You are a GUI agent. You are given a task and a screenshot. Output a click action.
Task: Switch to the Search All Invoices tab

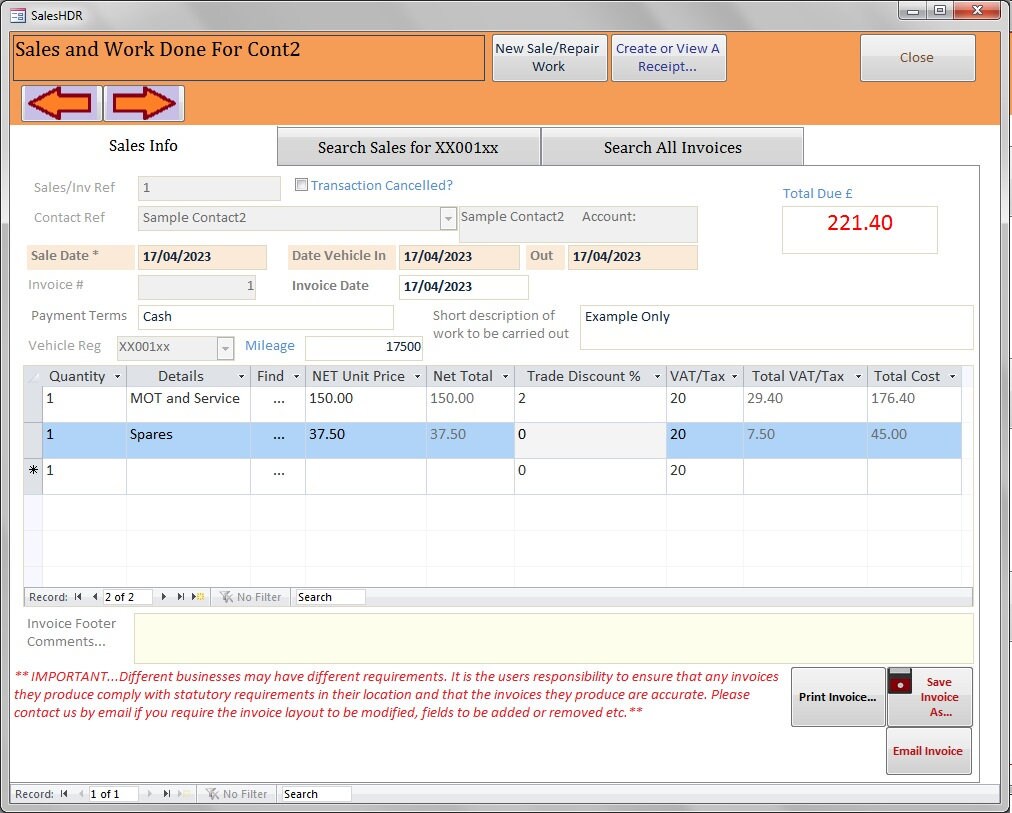(671, 146)
